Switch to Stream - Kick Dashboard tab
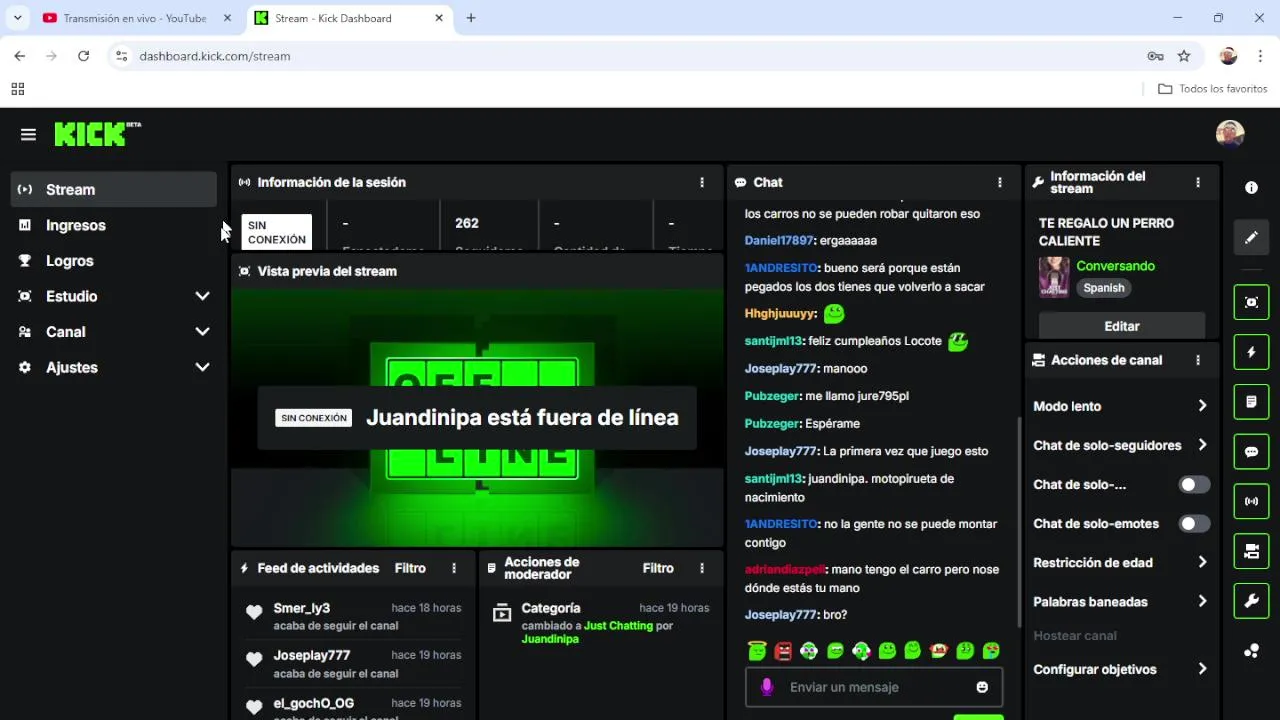Screen dimensions: 1280x720 pos(347,18)
